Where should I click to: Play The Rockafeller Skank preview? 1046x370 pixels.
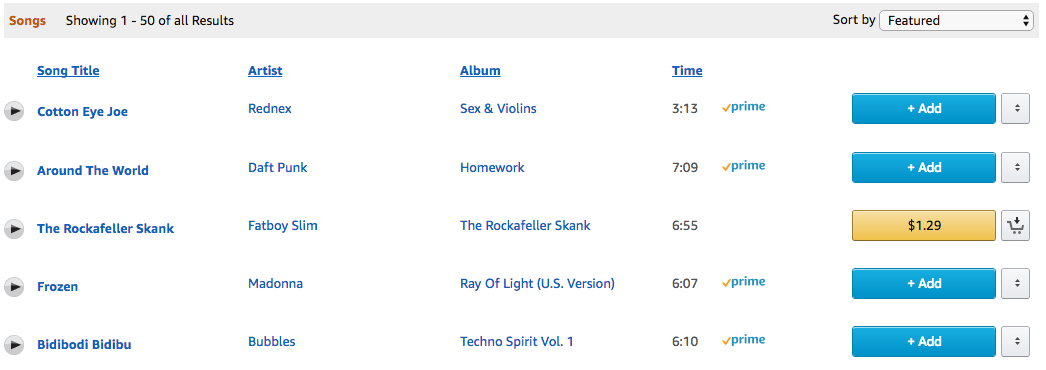[14, 229]
